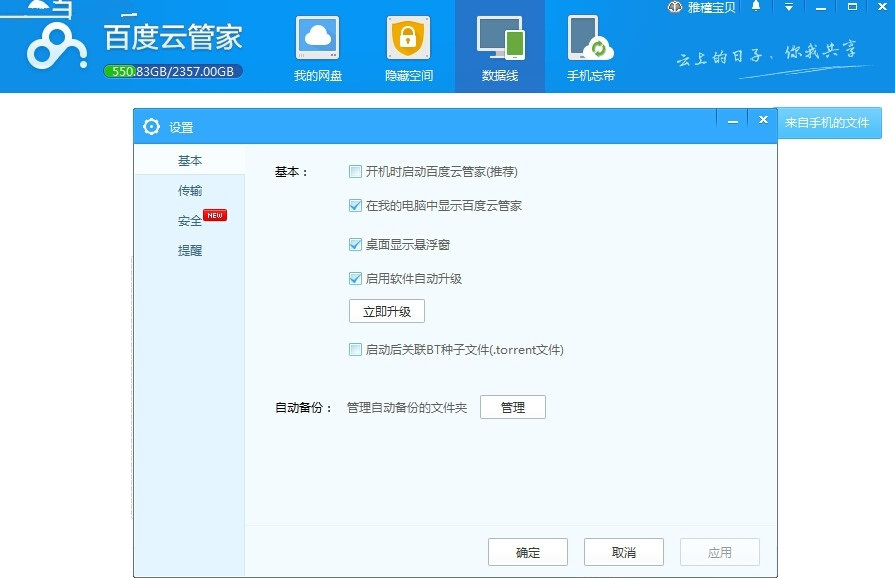Cancel changes with 取消
895x578 pixels.
[x=624, y=552]
